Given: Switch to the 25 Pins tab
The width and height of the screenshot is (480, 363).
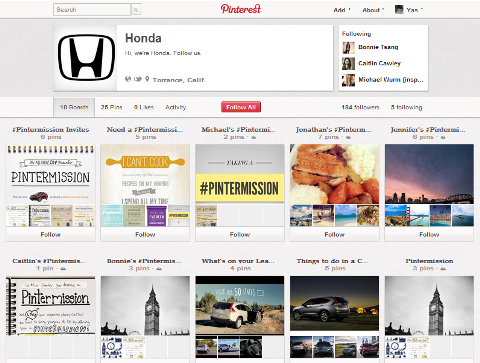Looking at the screenshot, I should click(111, 107).
